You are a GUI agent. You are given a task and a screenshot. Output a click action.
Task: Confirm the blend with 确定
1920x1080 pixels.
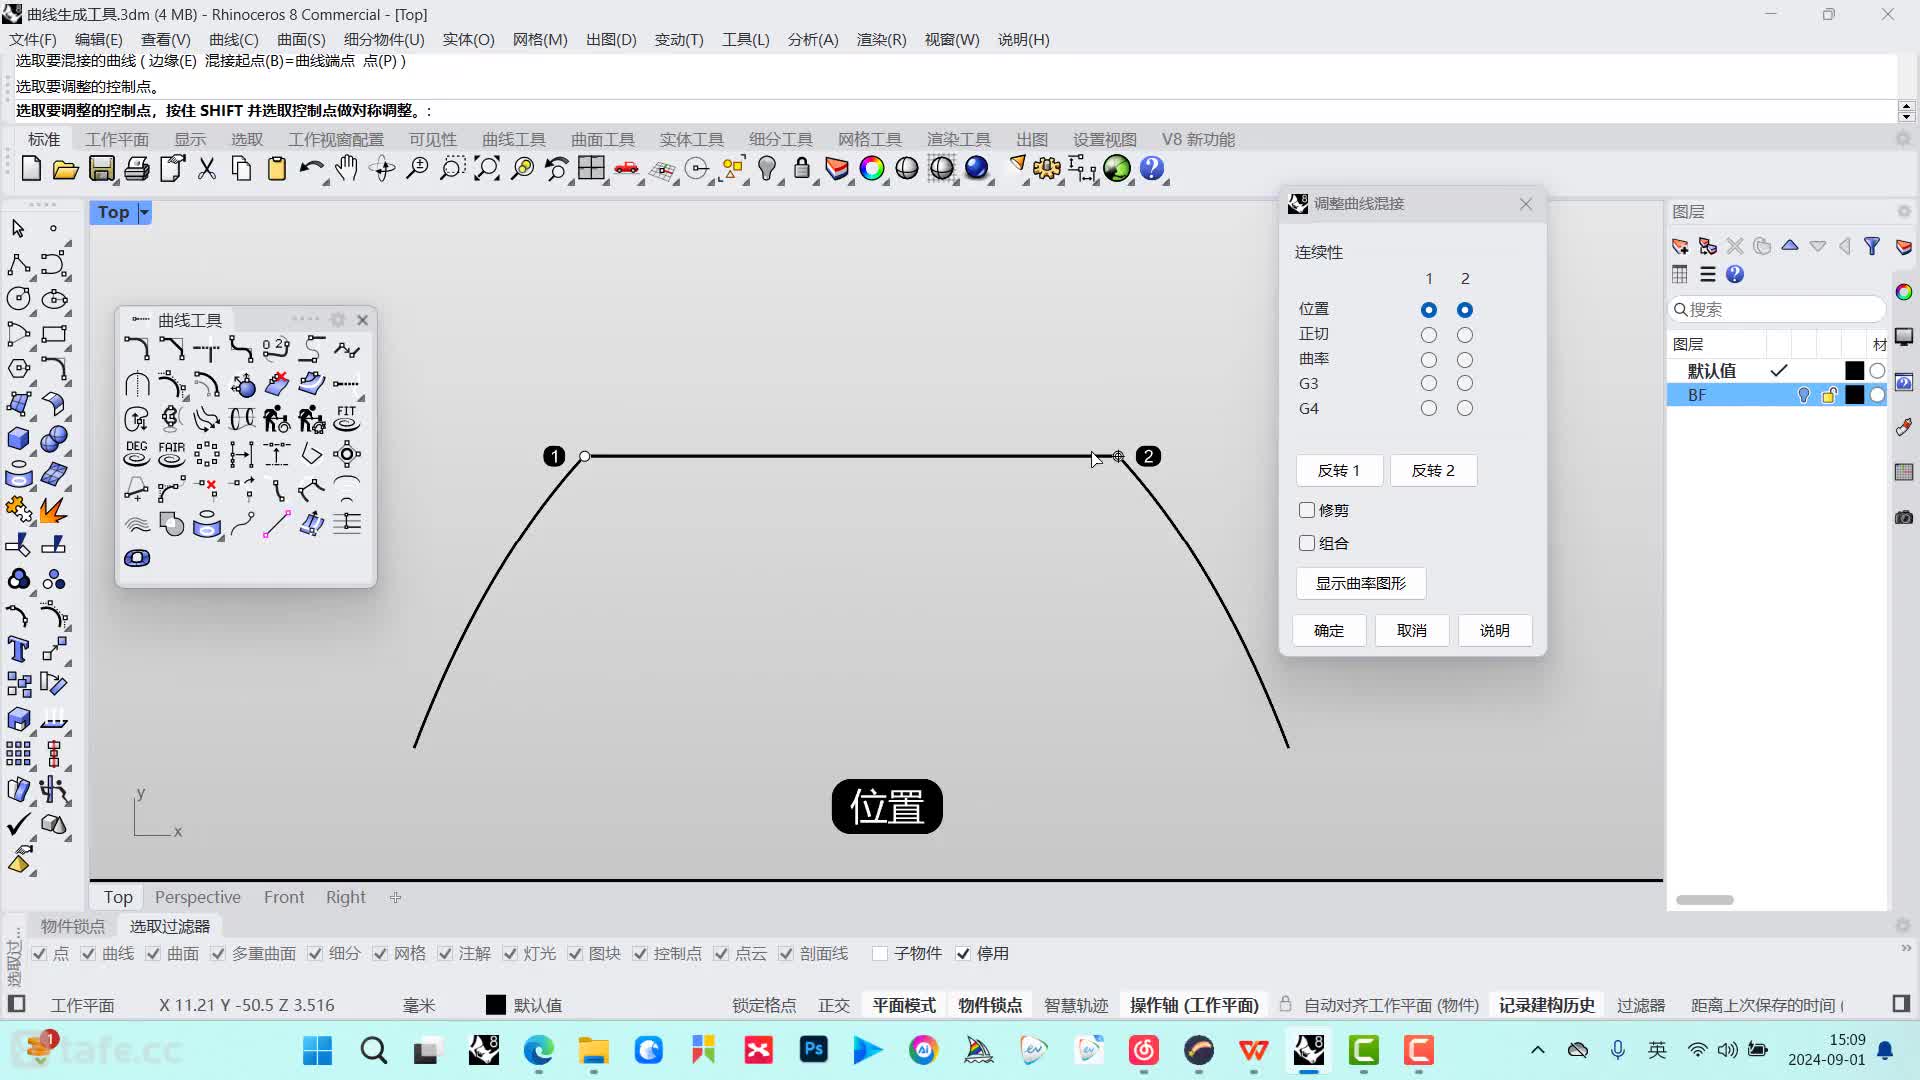(1329, 631)
